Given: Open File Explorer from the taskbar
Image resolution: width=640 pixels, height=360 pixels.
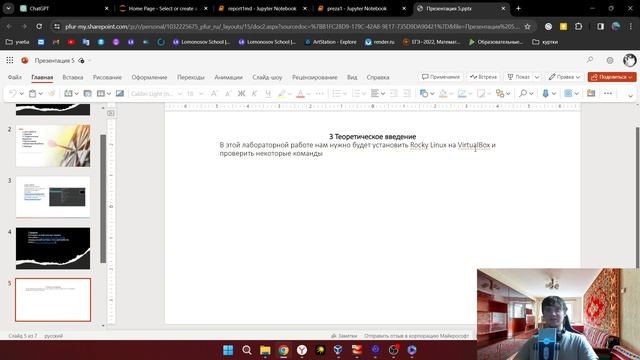Looking at the screenshot, I should coord(265,350).
